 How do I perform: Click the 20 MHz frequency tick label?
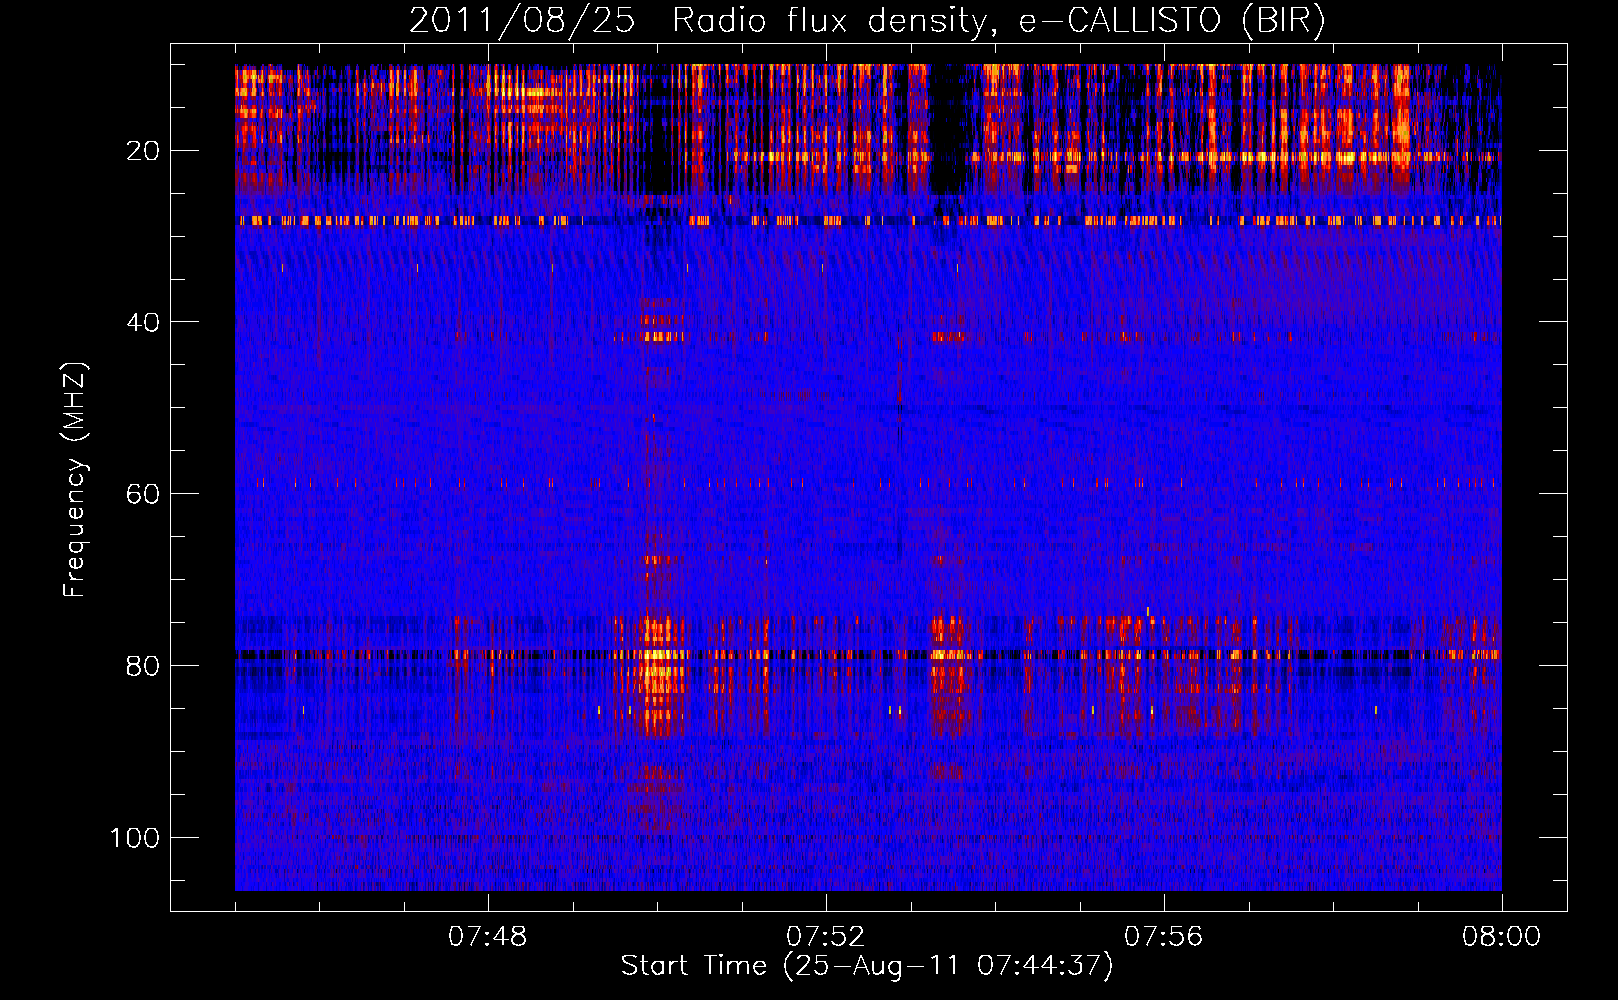tap(143, 151)
